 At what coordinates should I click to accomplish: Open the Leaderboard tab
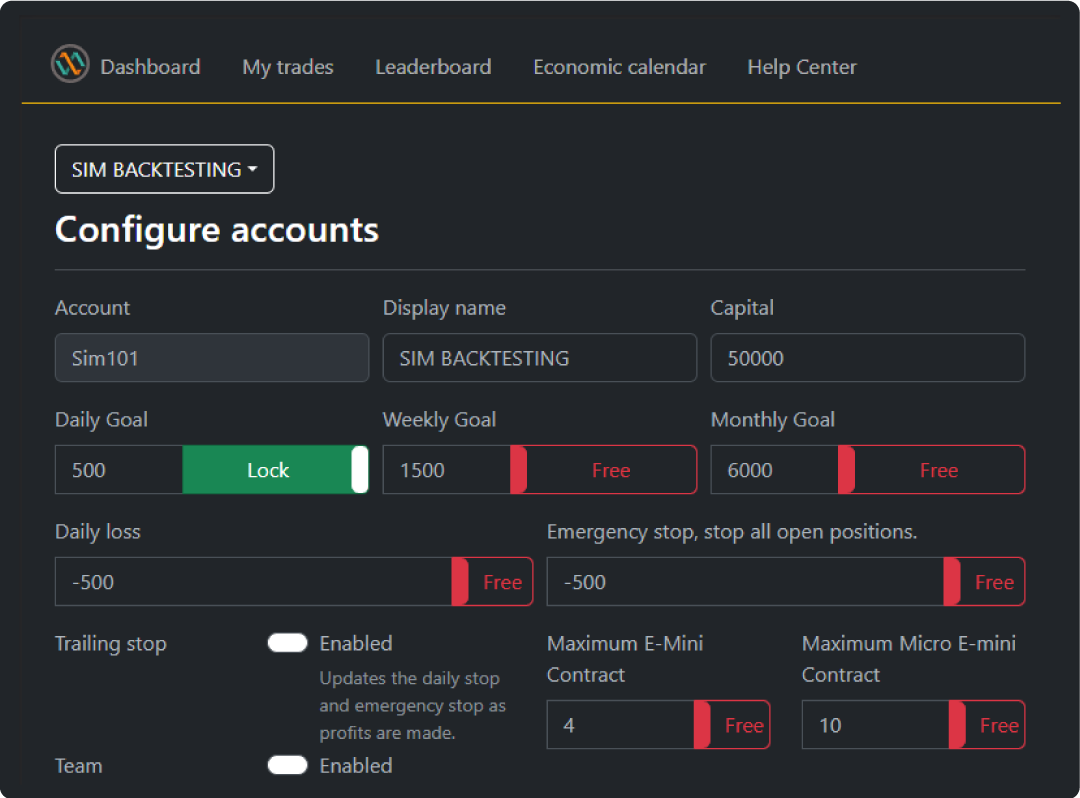coord(433,67)
